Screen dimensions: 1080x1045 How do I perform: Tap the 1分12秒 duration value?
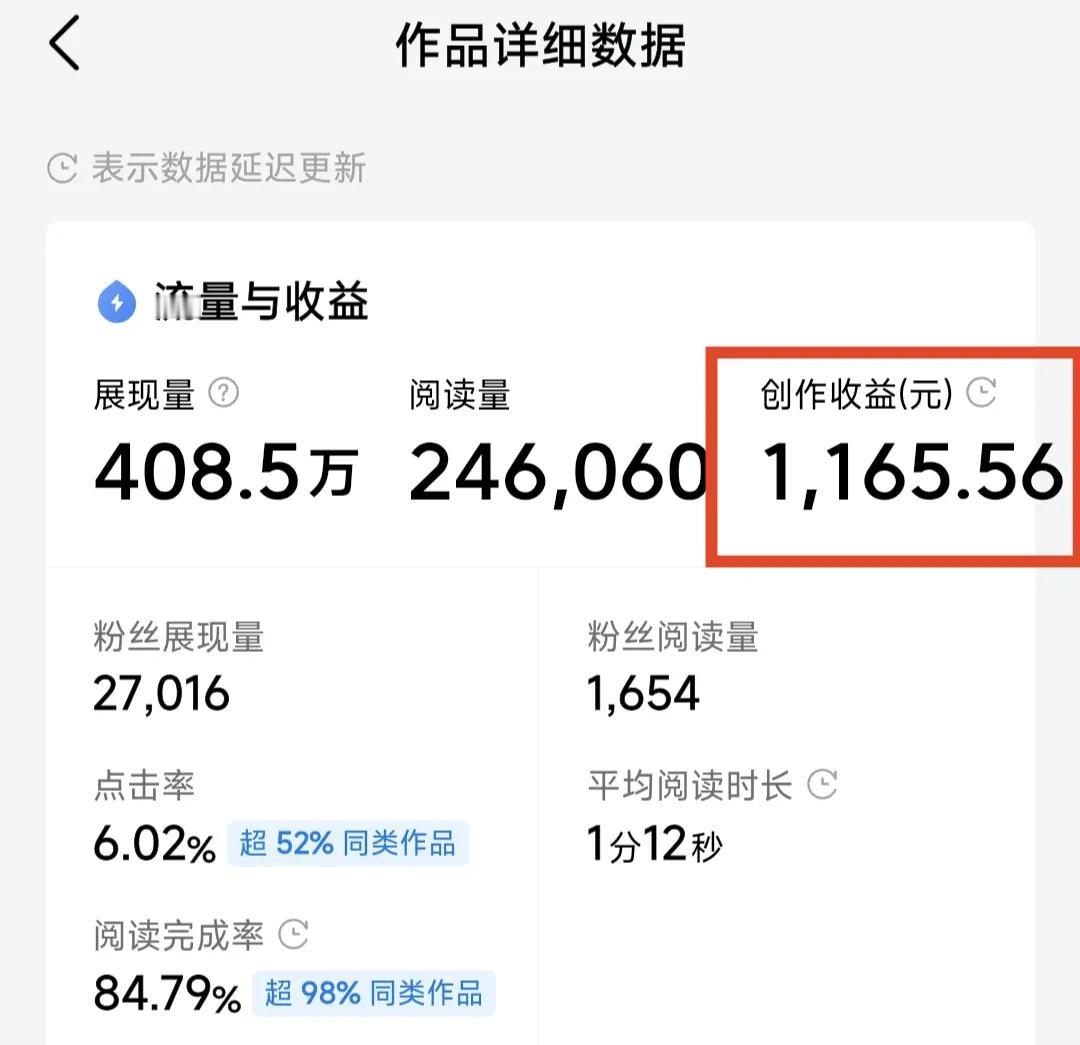655,844
